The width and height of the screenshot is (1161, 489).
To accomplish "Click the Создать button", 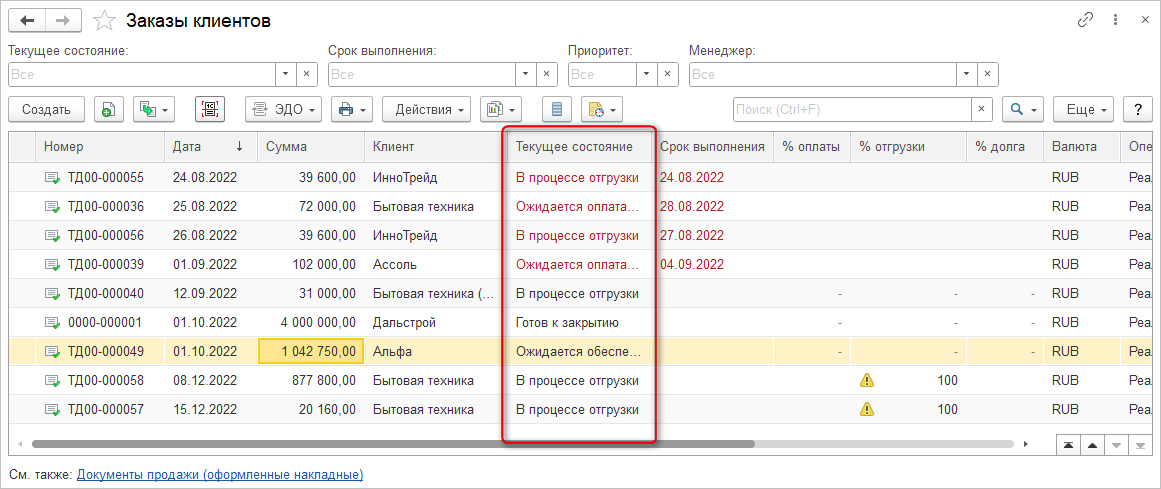I will 47,110.
